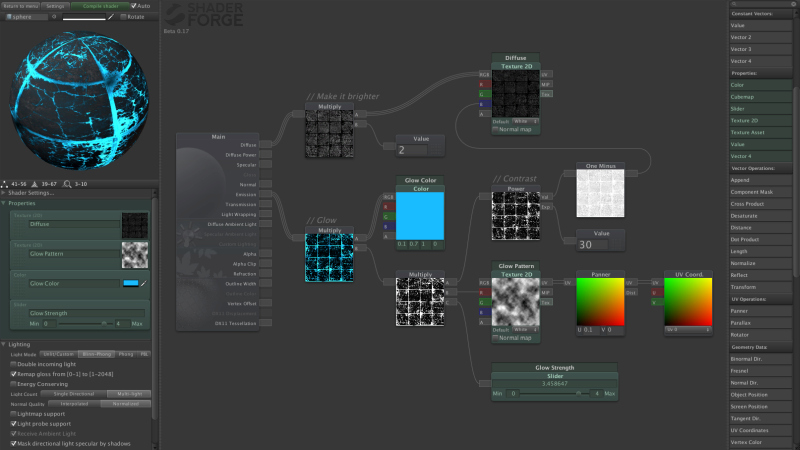Add a Rotator node from the list

760,335
